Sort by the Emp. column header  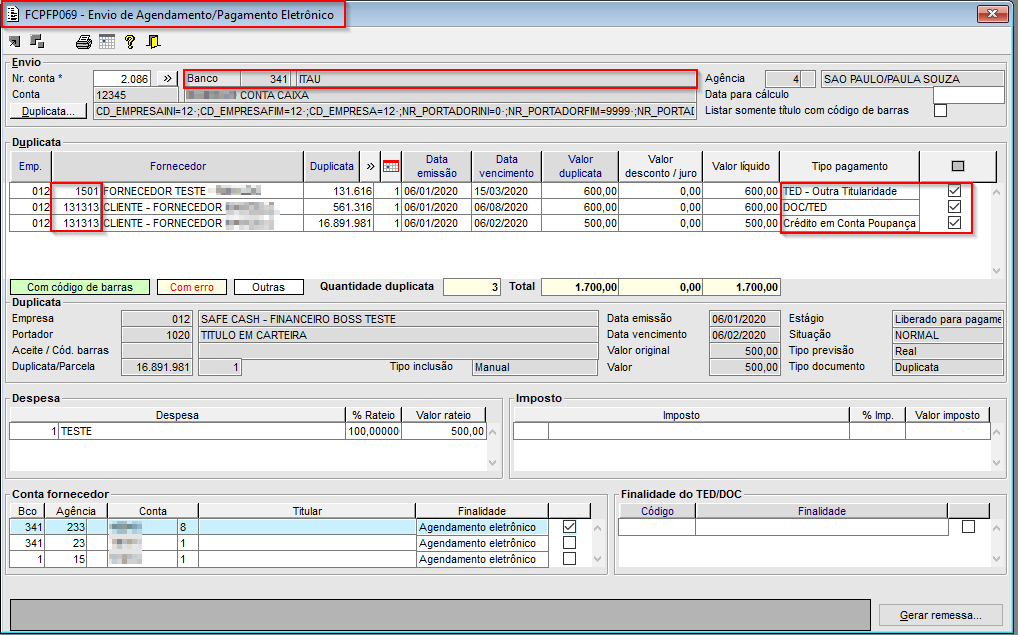click(x=31, y=166)
